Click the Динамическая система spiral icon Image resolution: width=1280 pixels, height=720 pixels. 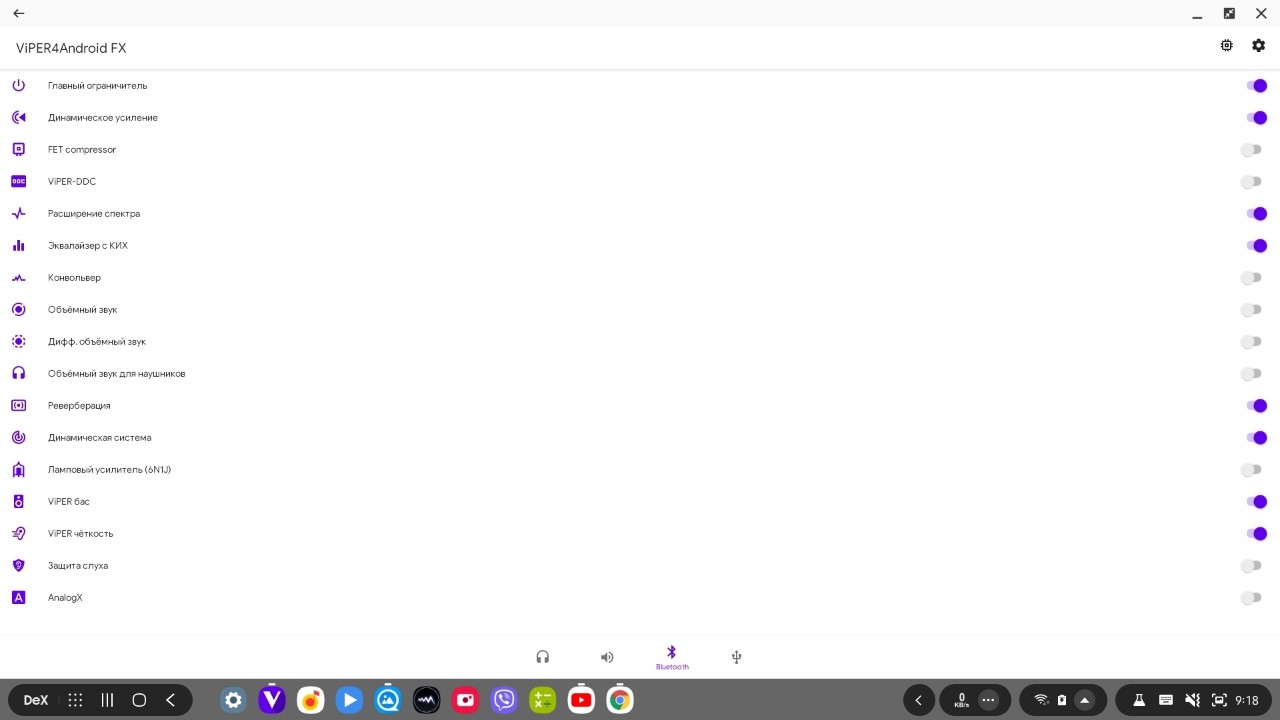pyautogui.click(x=18, y=438)
